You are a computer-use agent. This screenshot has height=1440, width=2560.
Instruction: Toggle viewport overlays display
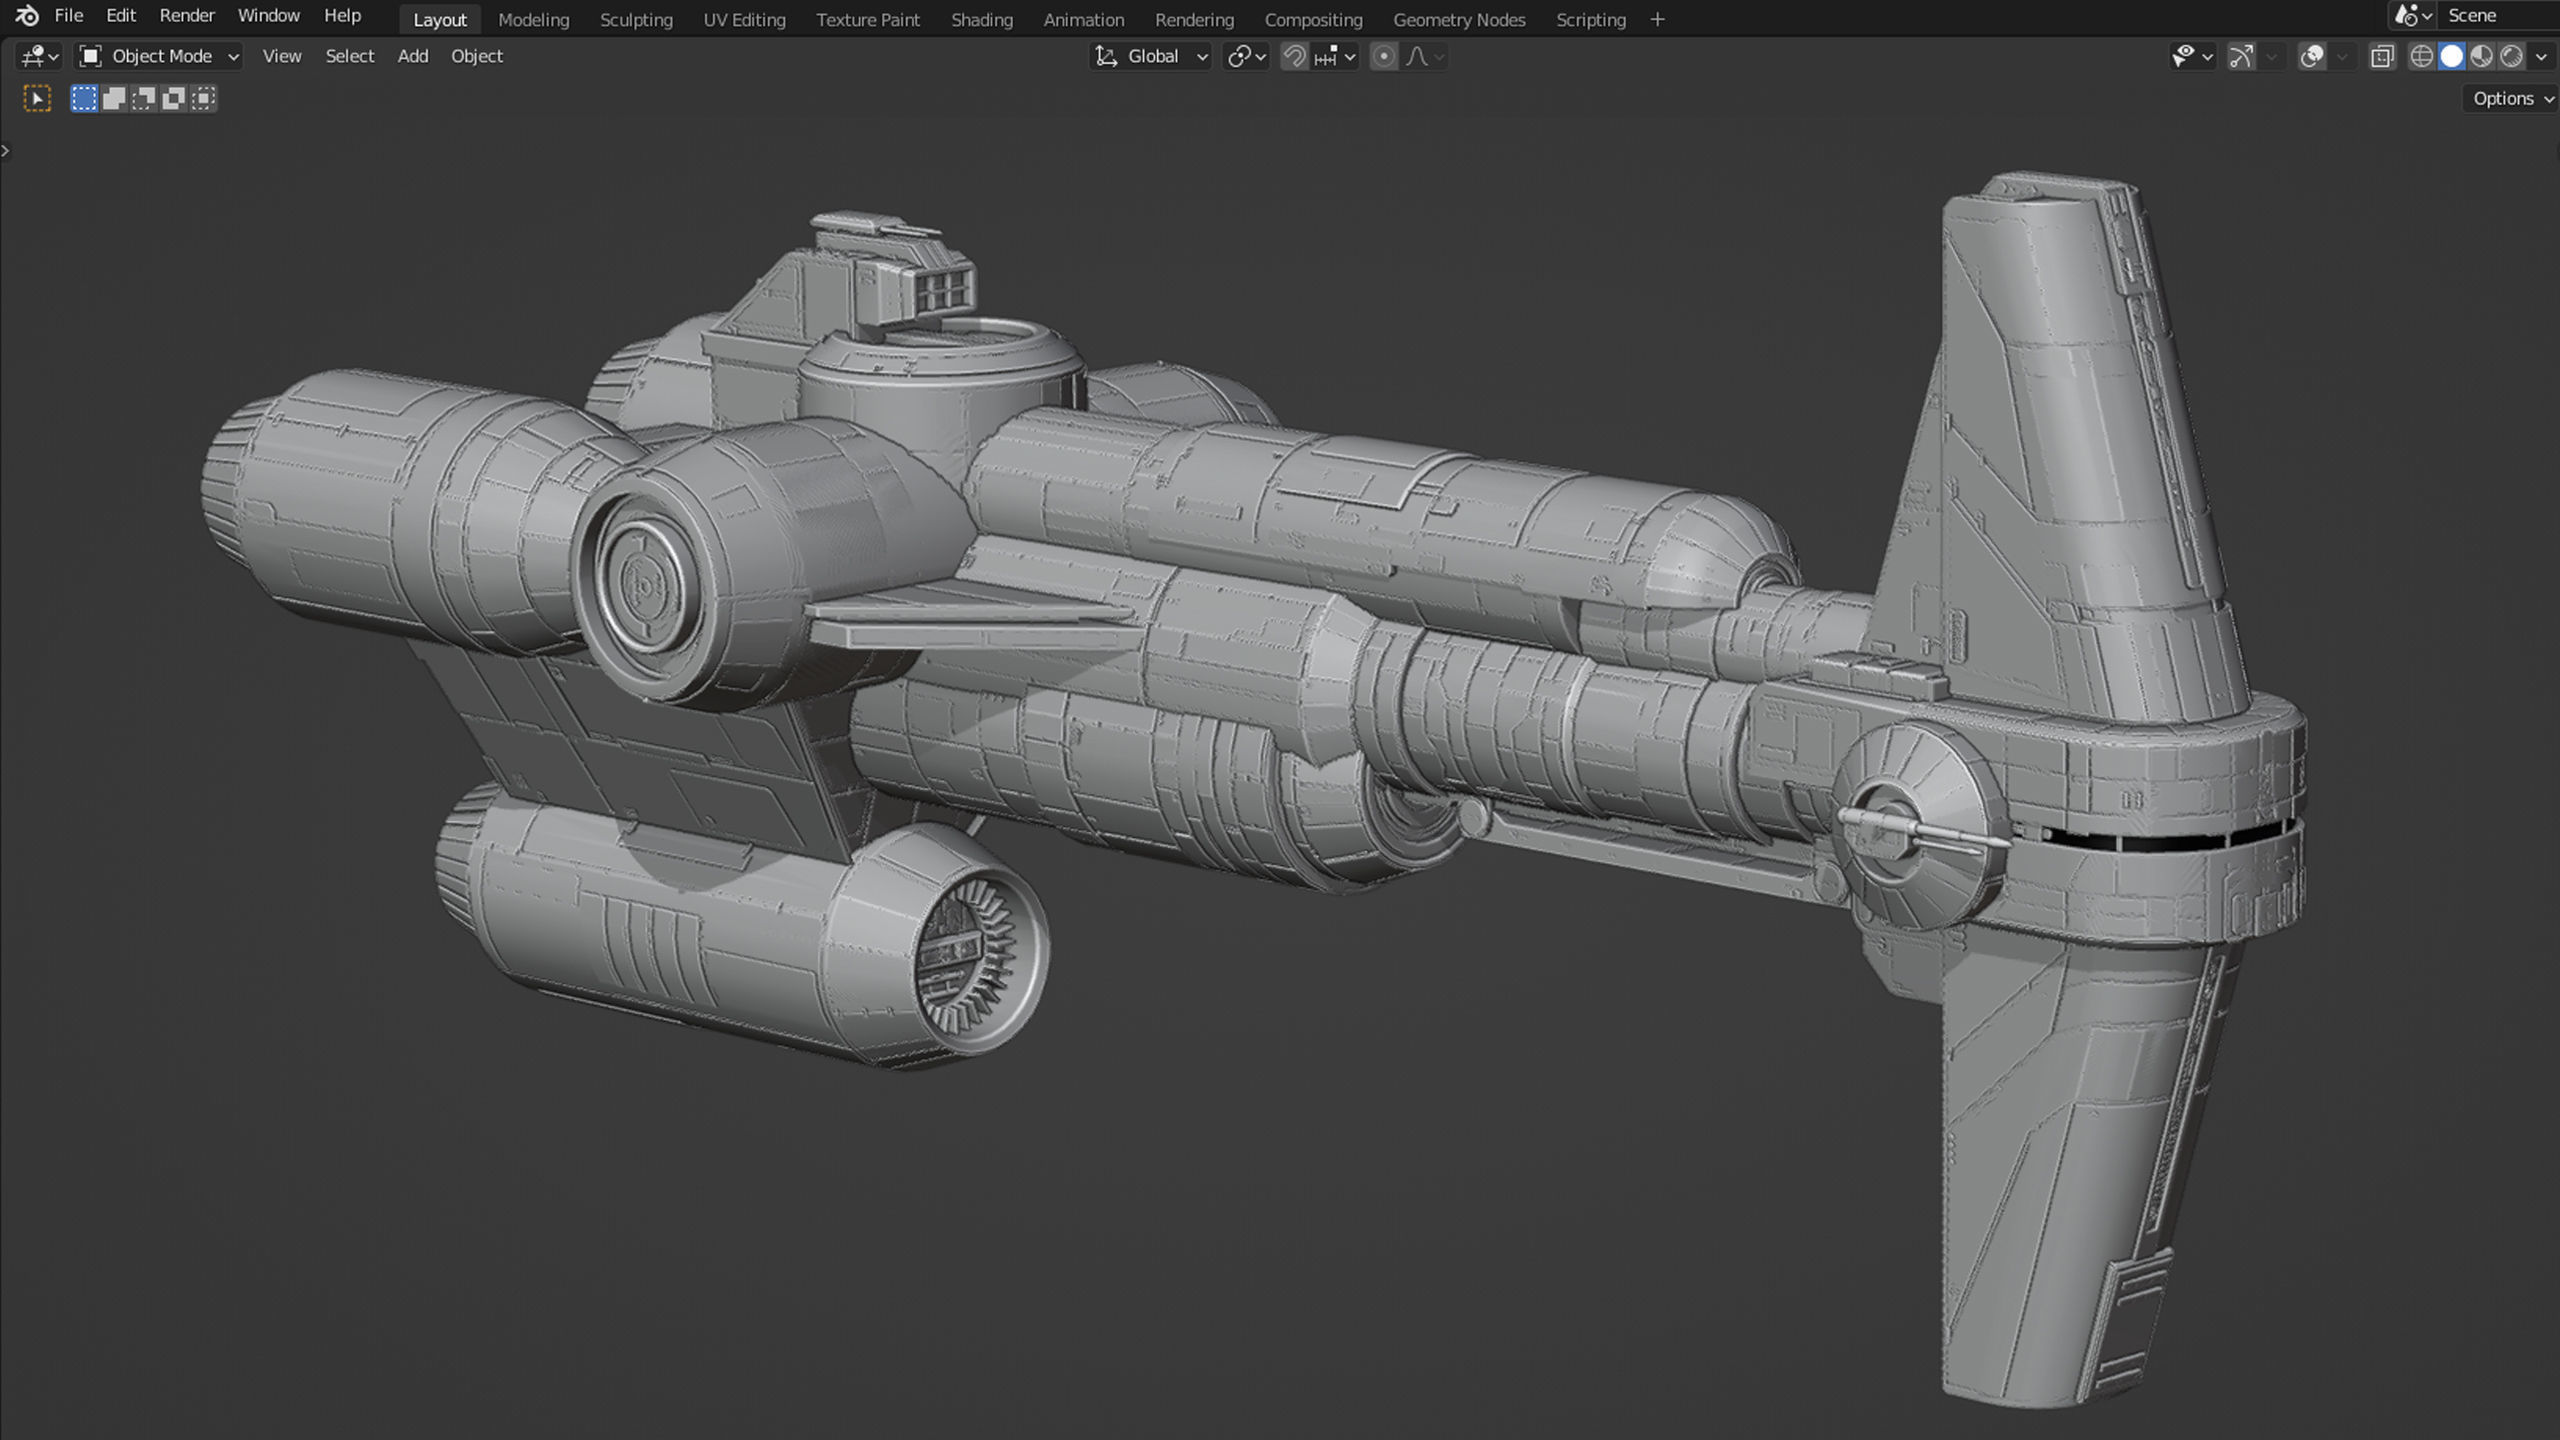tap(2312, 57)
